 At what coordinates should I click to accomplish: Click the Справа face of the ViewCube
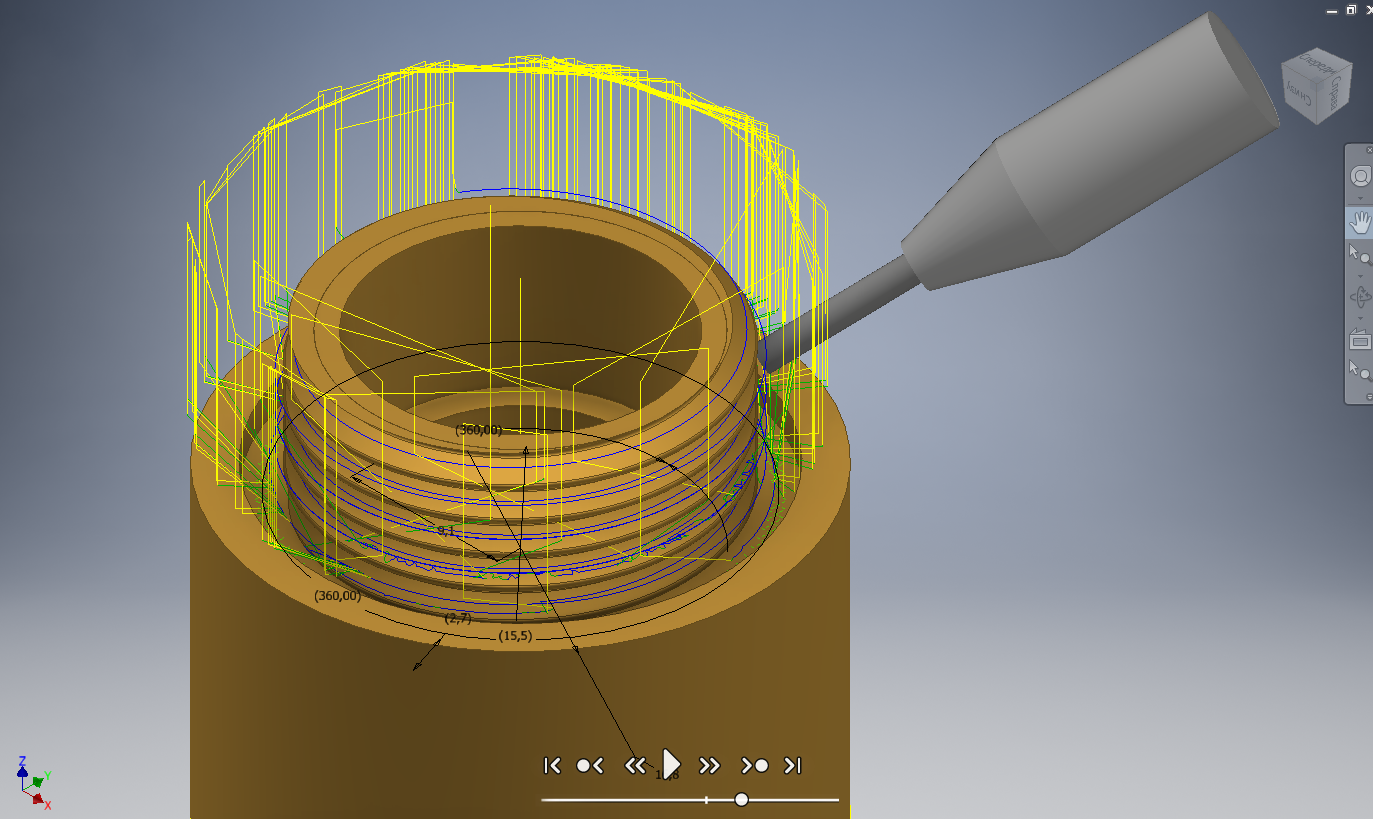[x=1335, y=92]
